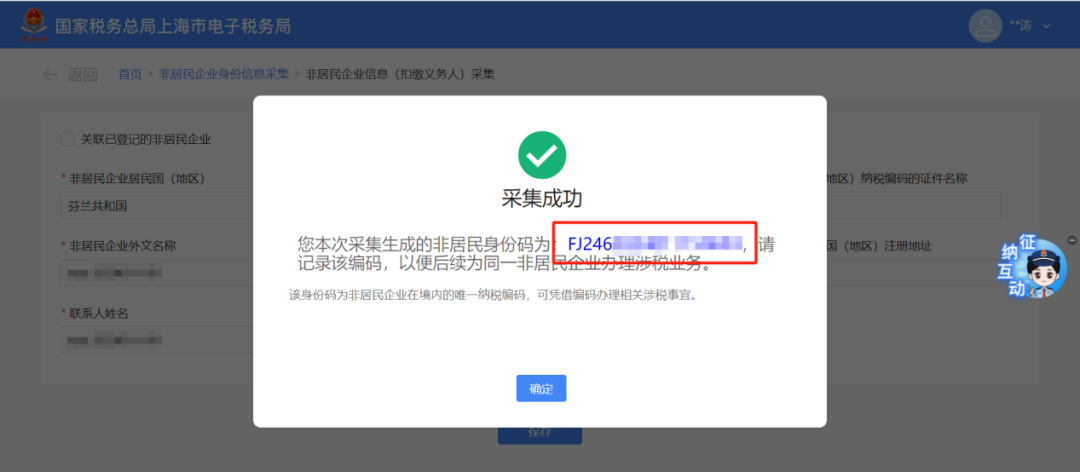Click the 返回 text label
The height and width of the screenshot is (472, 1080).
pos(82,74)
